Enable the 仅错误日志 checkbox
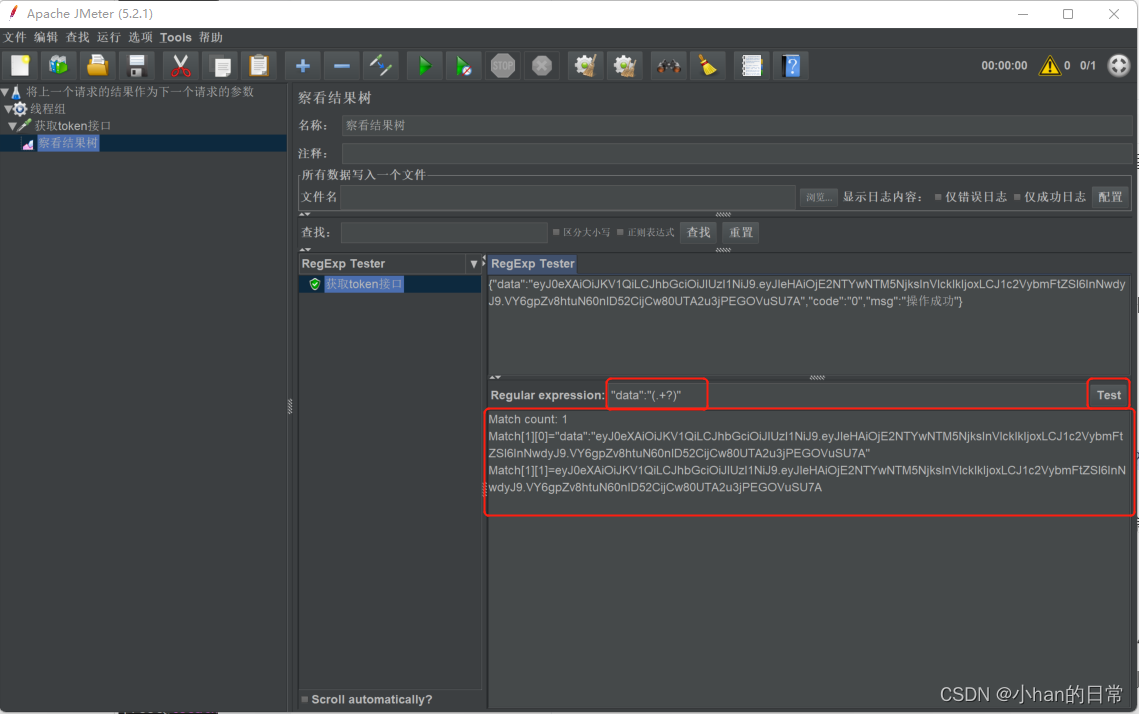The image size is (1139, 714). [x=938, y=197]
